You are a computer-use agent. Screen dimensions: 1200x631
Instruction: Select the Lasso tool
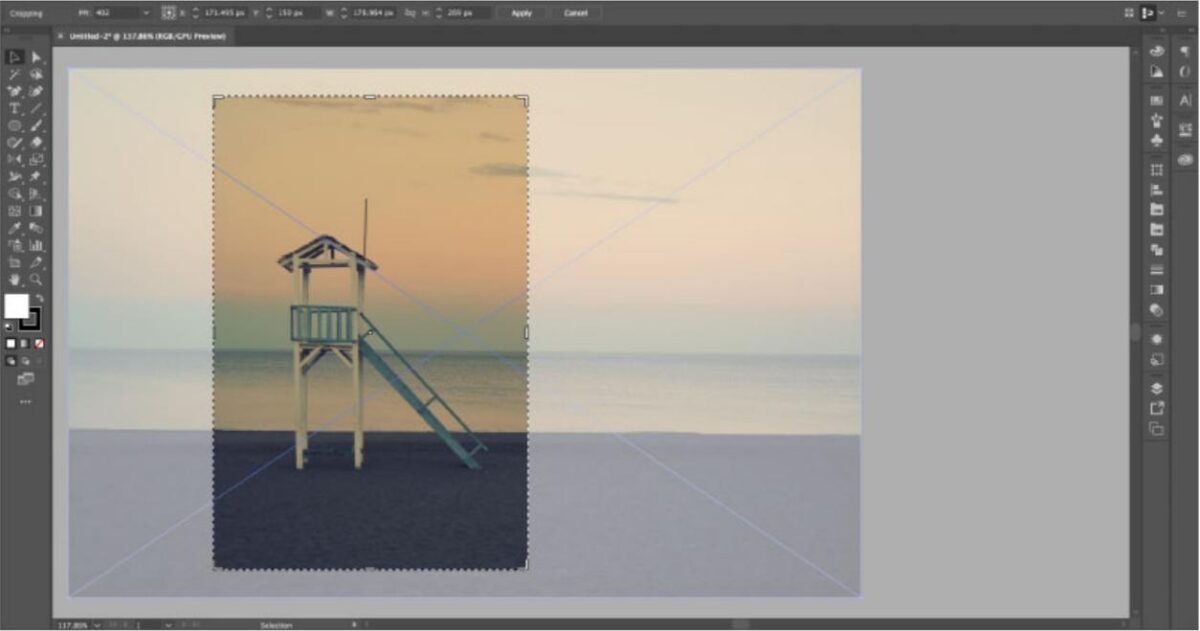click(36, 74)
